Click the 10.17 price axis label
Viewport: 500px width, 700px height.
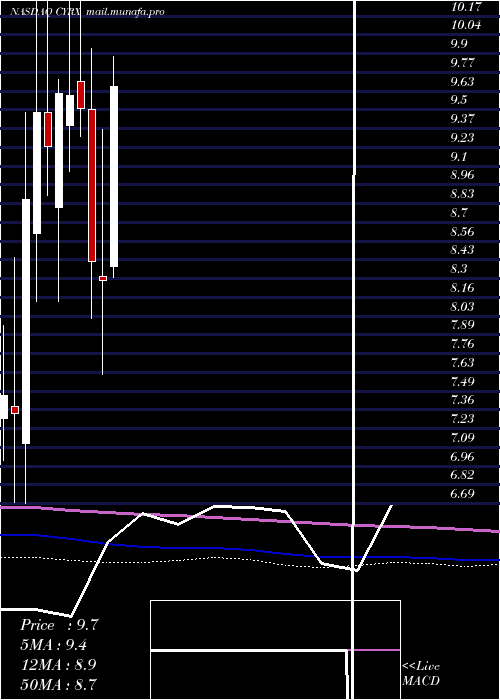tap(466, 7)
